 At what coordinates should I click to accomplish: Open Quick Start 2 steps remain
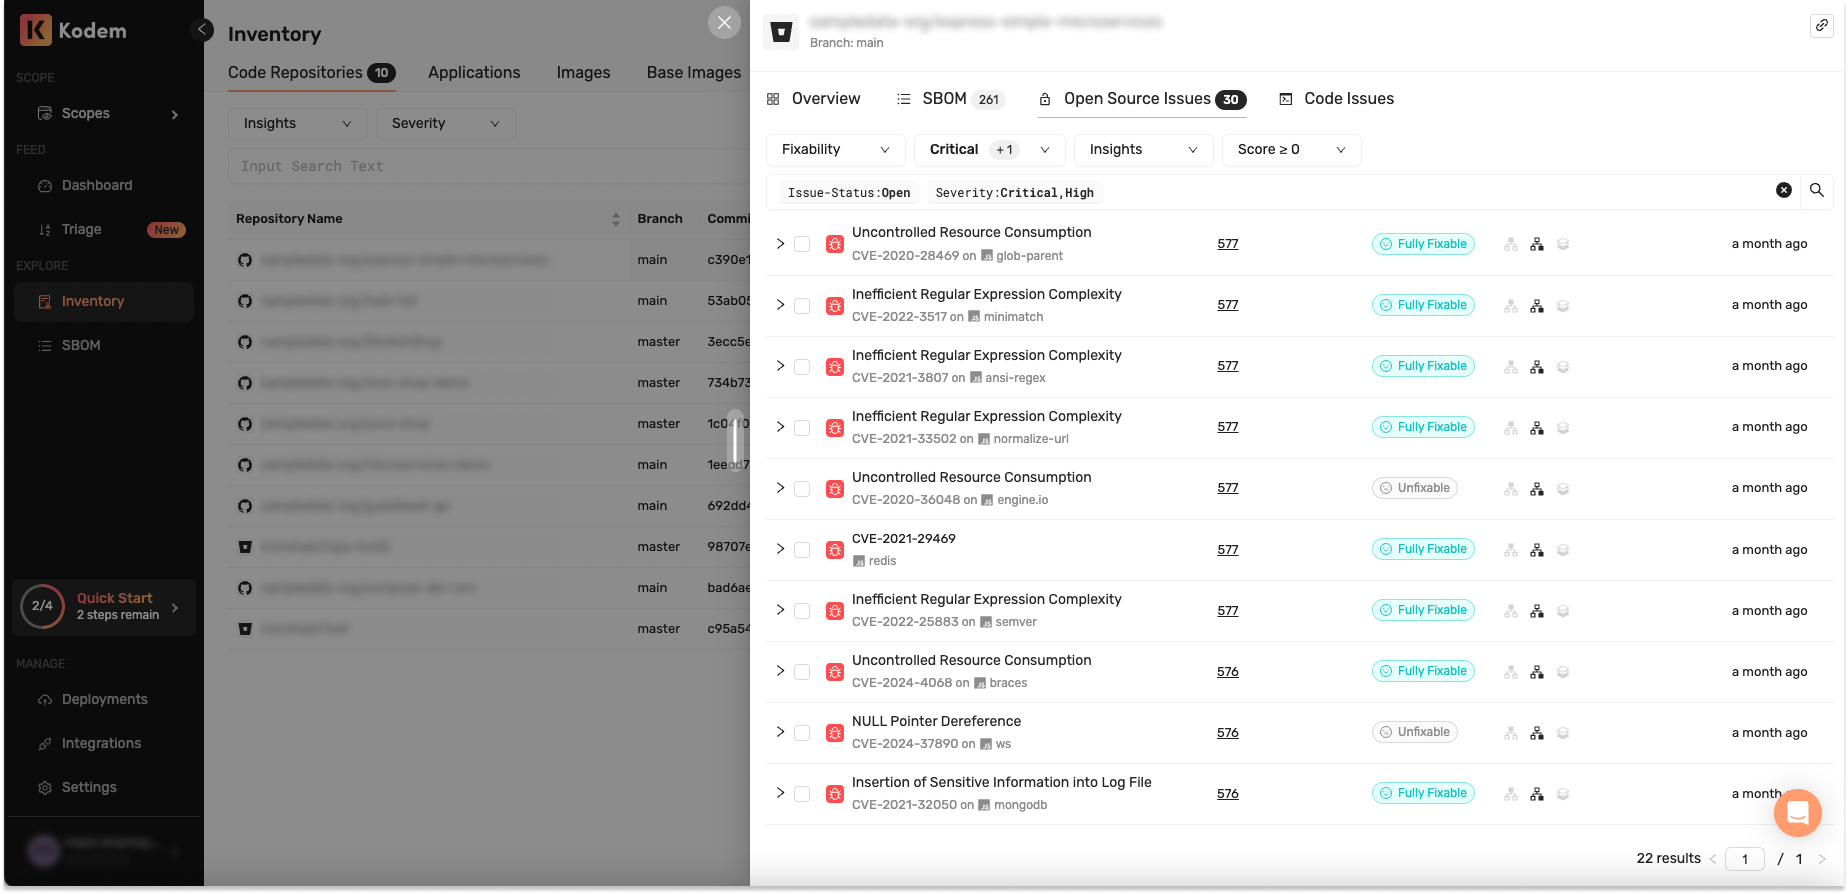point(104,606)
